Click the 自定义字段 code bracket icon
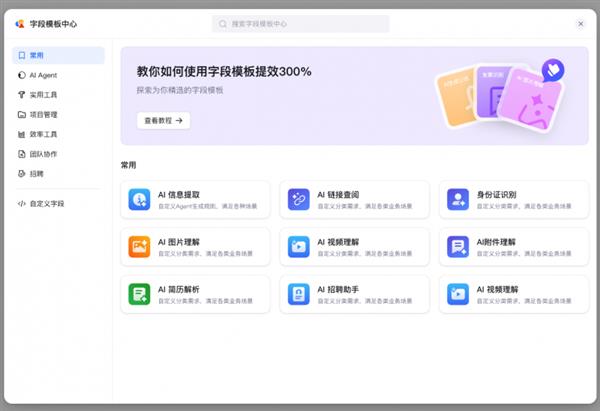This screenshot has width=600, height=411. click(x=21, y=204)
